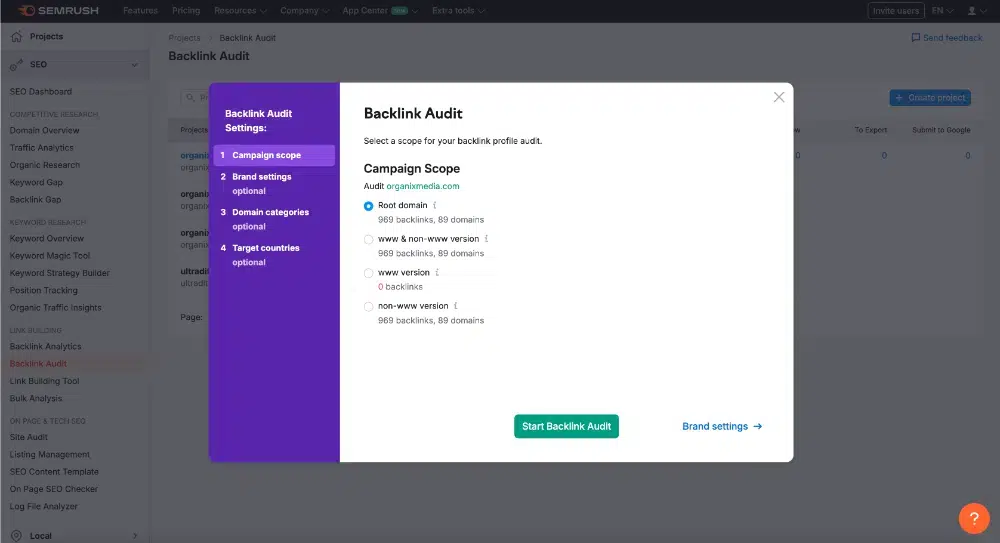Click info icon beside www version

coord(437,272)
